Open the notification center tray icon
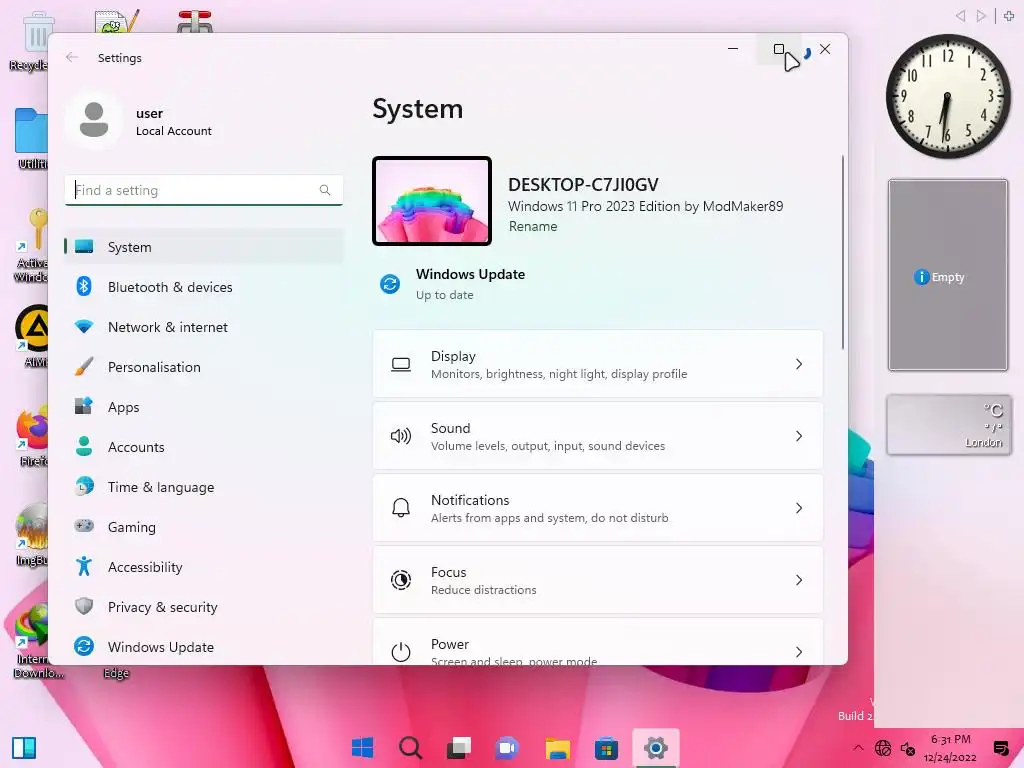This screenshot has height=768, width=1024. [1001, 748]
